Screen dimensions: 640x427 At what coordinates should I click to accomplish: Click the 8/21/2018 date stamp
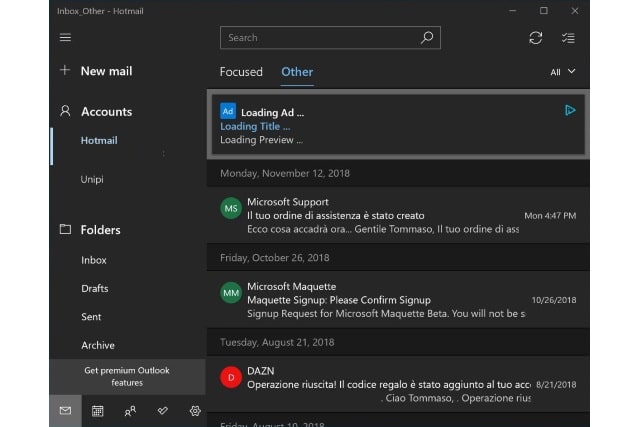click(x=556, y=385)
